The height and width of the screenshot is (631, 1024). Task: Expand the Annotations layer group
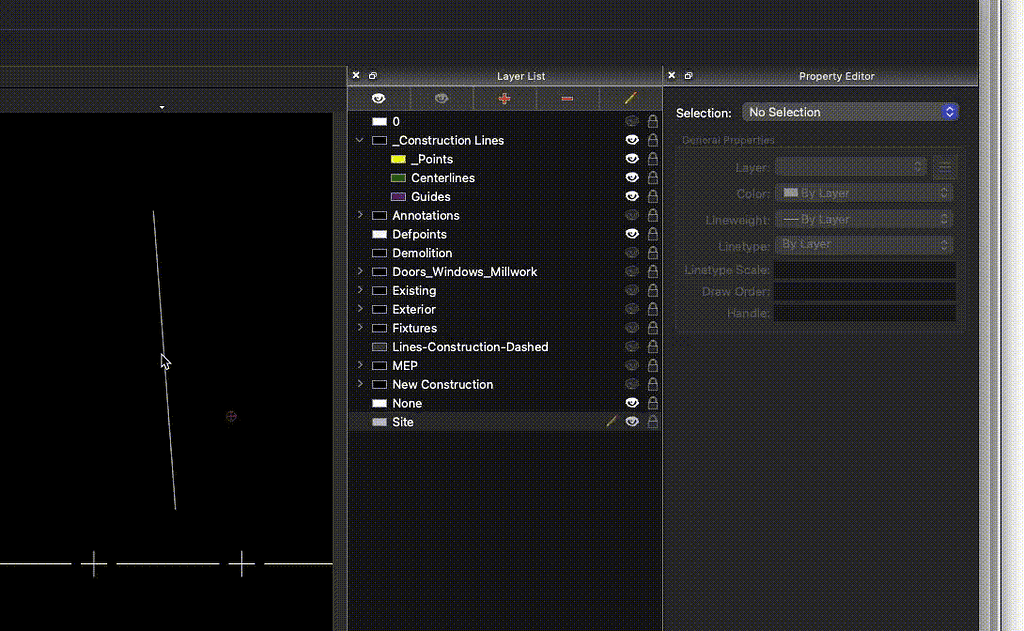tap(360, 215)
